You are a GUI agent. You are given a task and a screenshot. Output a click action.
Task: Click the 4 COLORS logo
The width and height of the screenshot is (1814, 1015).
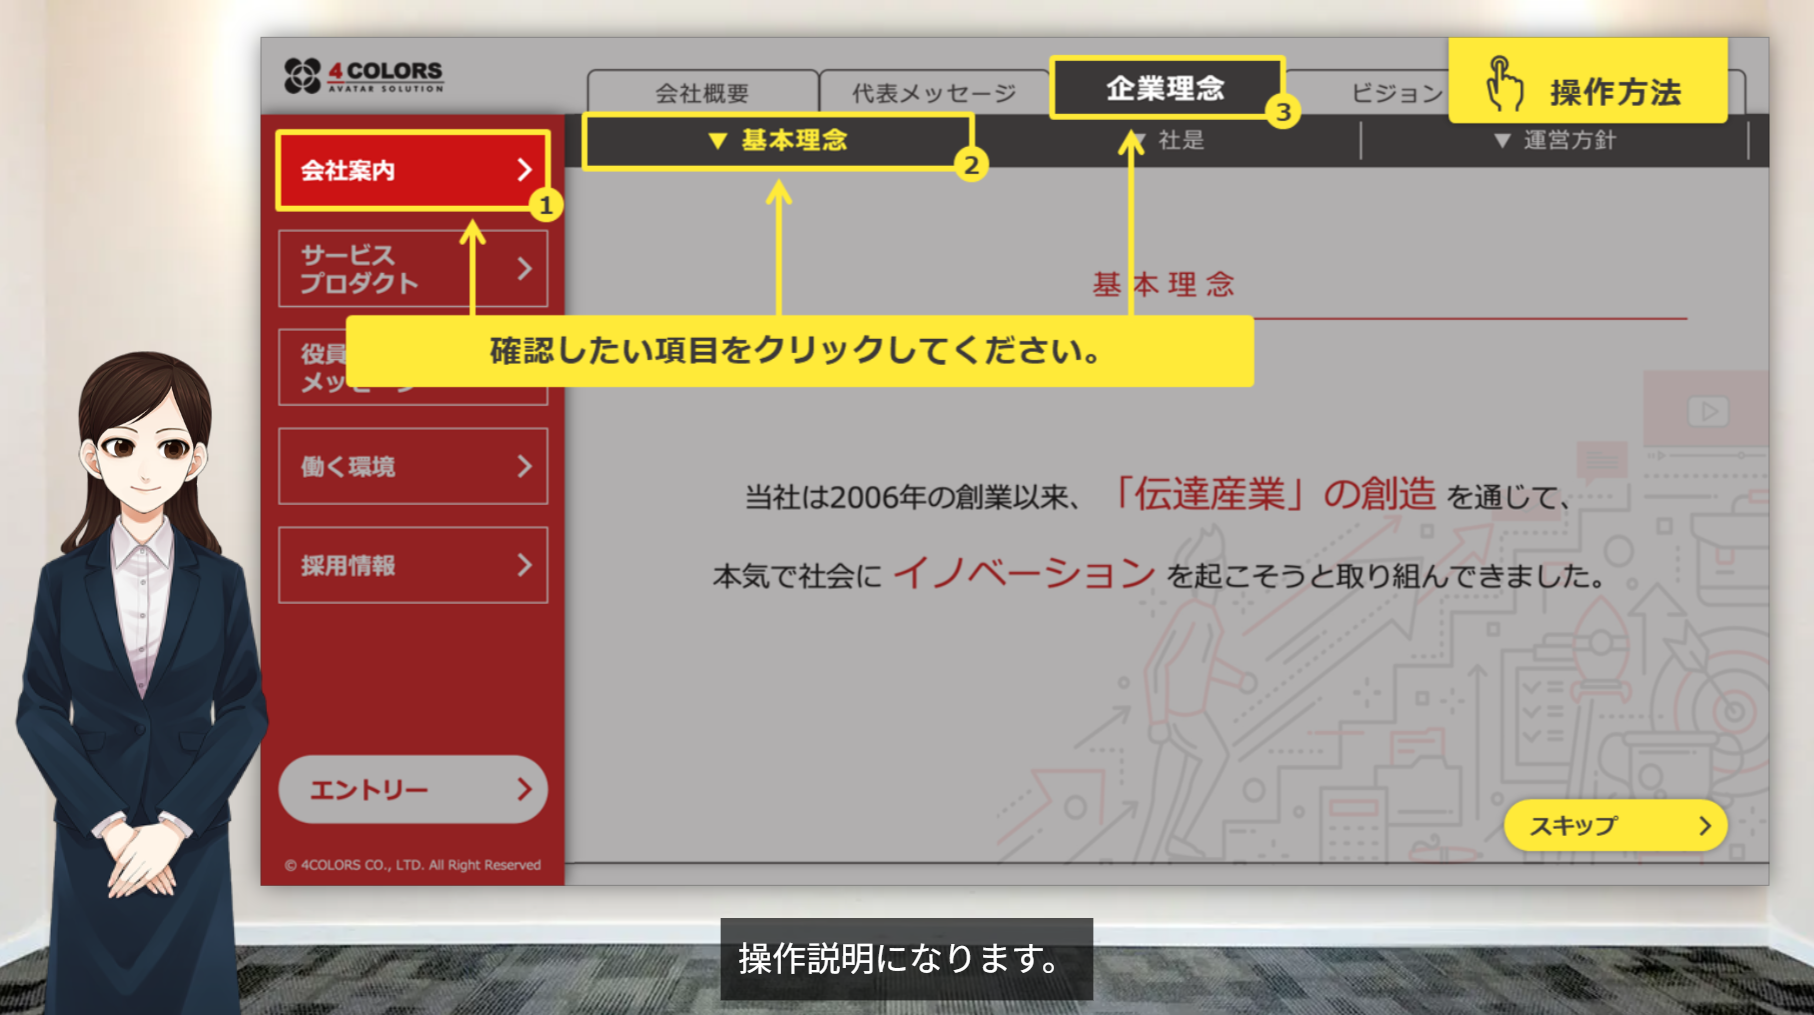tap(363, 76)
